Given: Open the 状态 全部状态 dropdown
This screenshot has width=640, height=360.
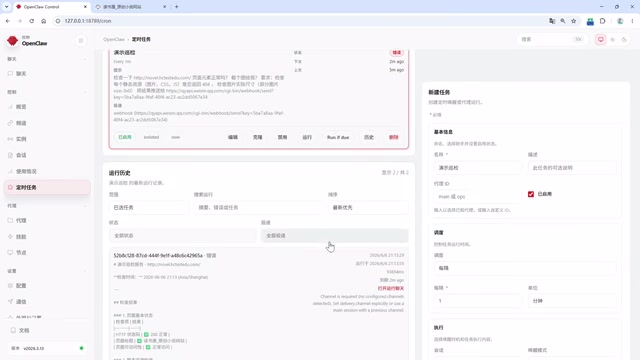Looking at the screenshot, I should (x=183, y=236).
